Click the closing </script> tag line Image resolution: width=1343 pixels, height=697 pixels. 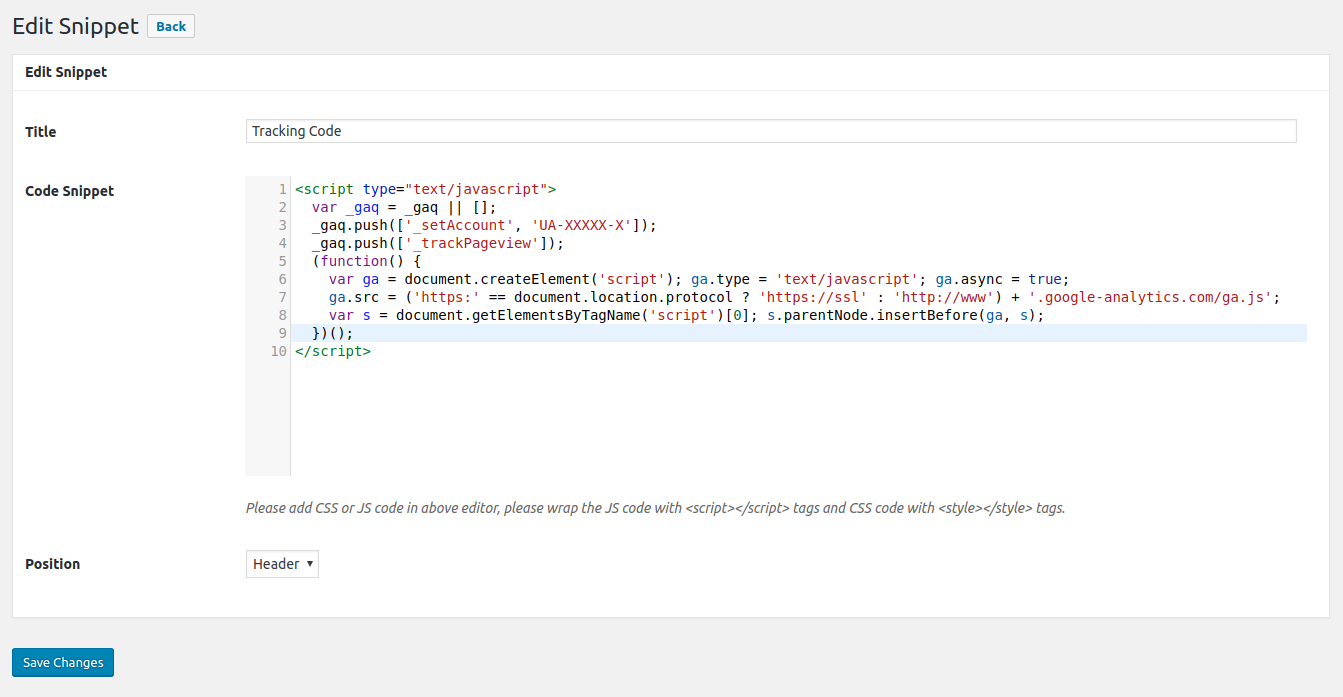333,351
